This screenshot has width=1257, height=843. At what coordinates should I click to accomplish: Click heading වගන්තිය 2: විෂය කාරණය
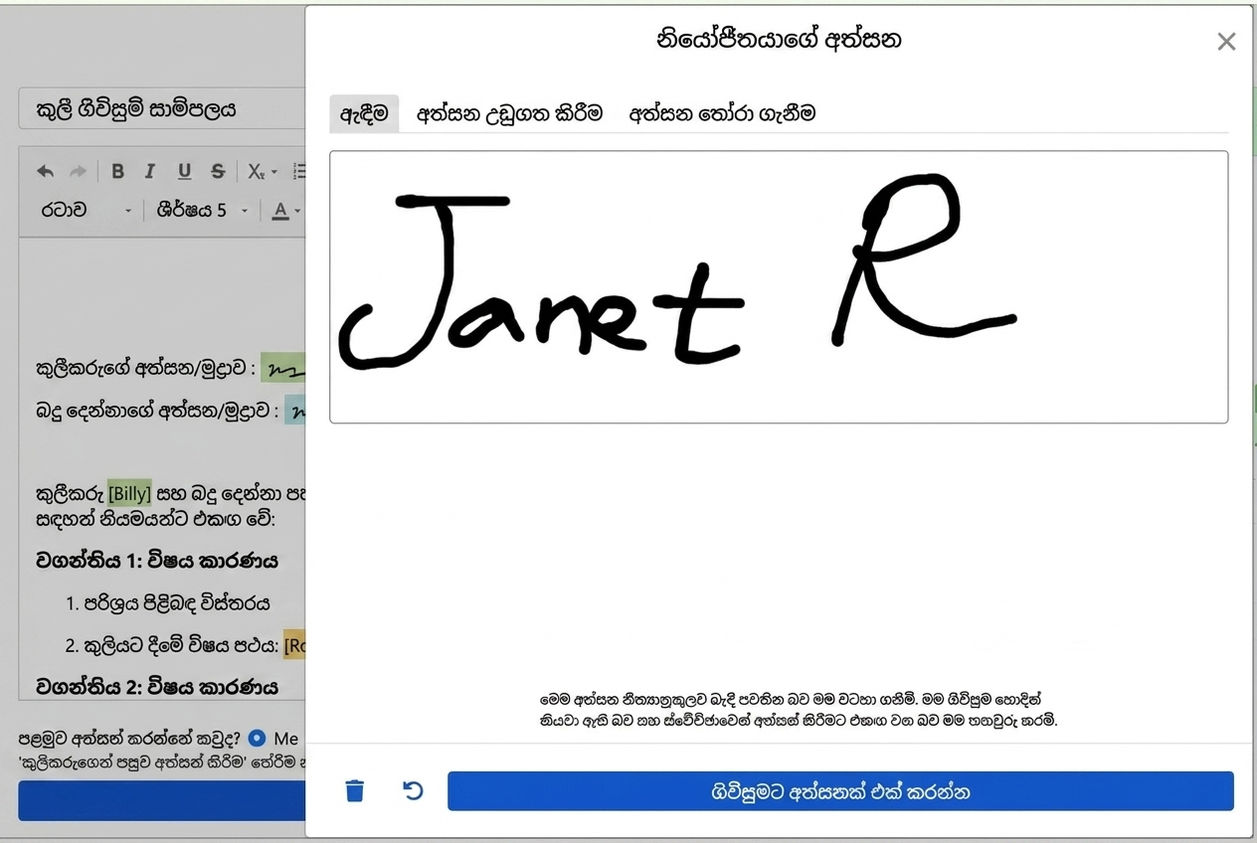(156, 686)
